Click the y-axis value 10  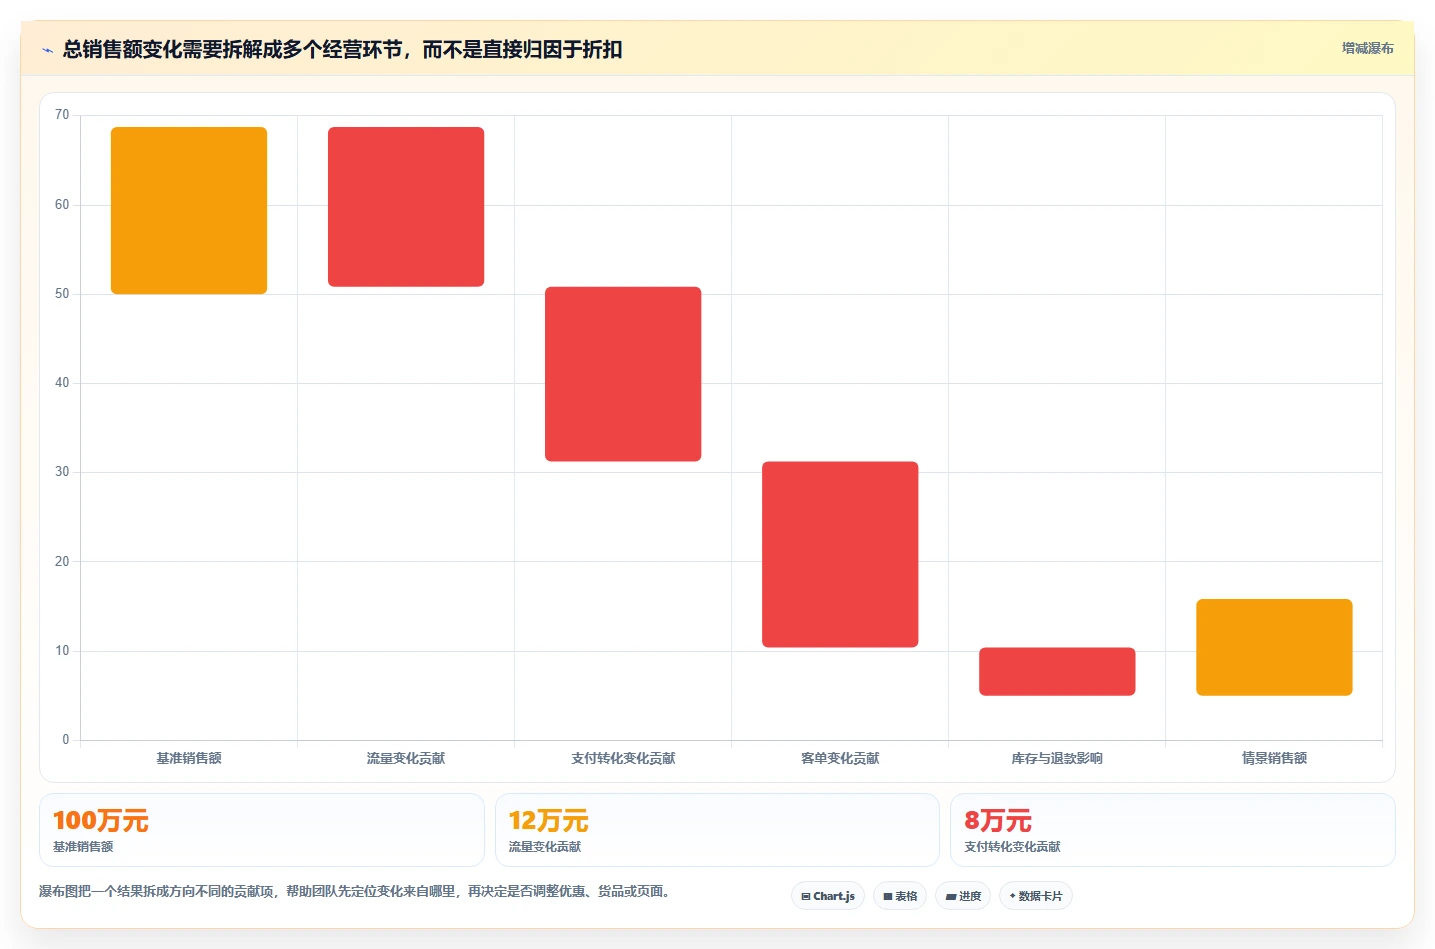[x=62, y=651]
